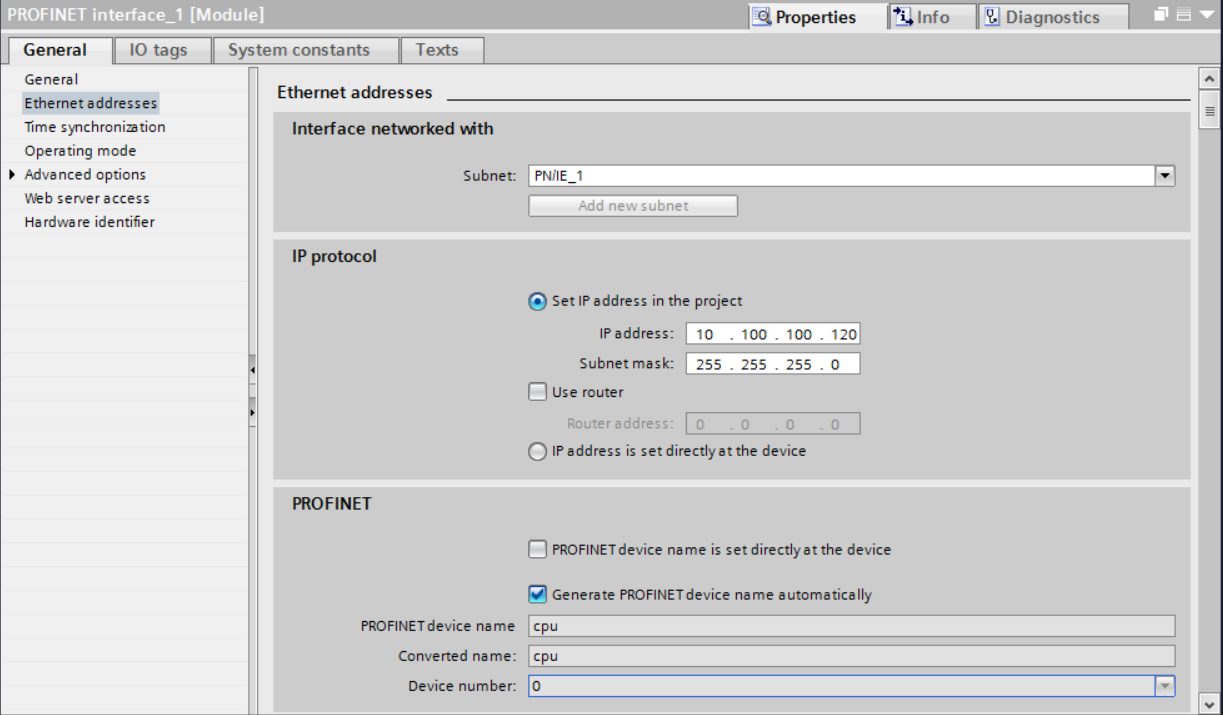Select 'IP address is set directly at the device'
Screen dimensions: 1223x715
537,451
